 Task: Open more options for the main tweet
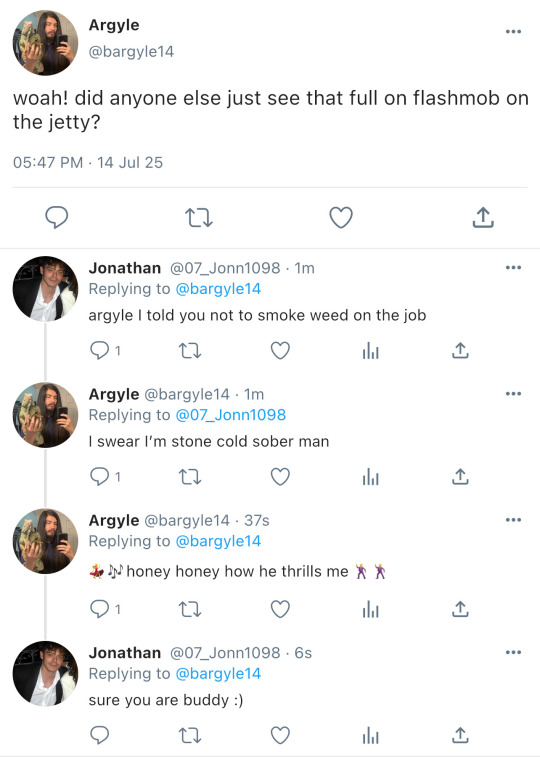pos(513,32)
